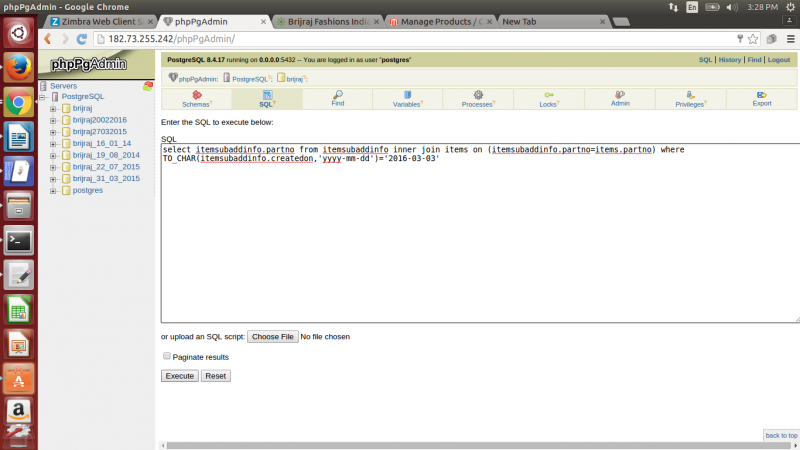Open saved password key icon

coord(740,39)
